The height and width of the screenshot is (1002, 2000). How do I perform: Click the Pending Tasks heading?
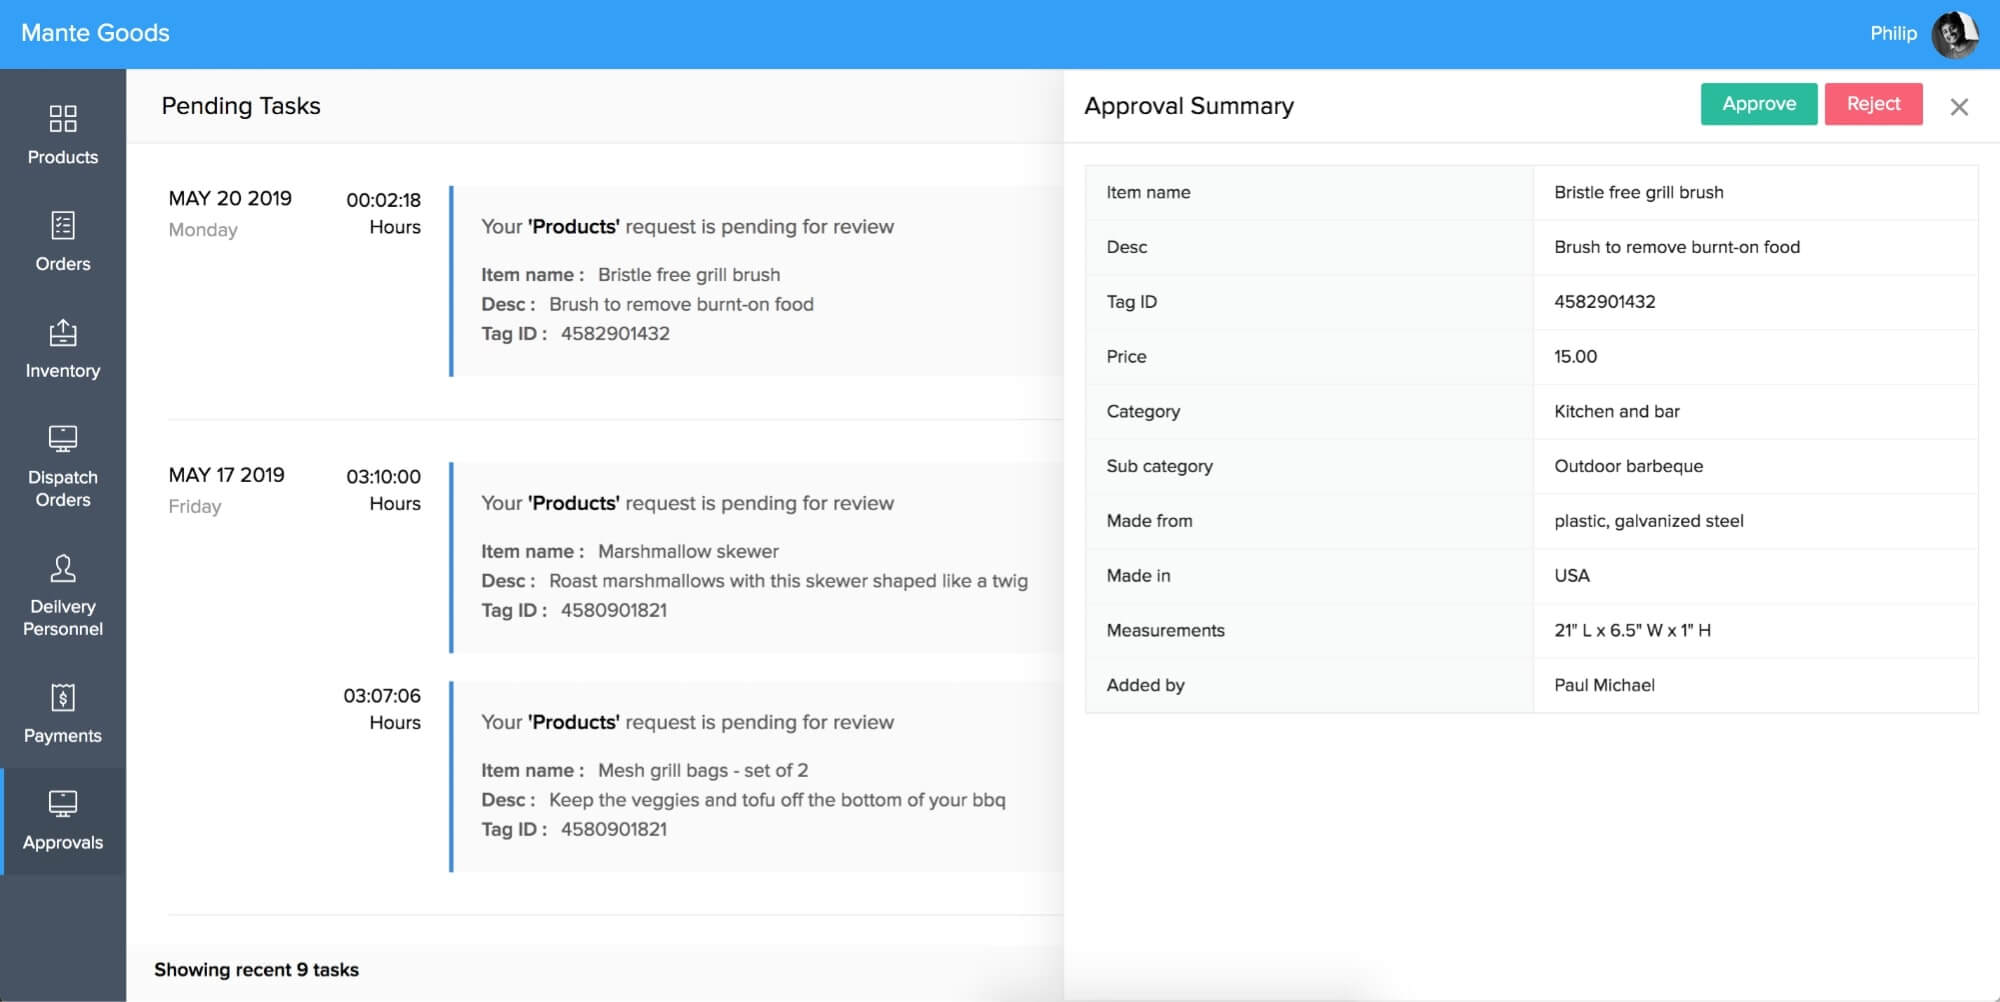pos(241,106)
